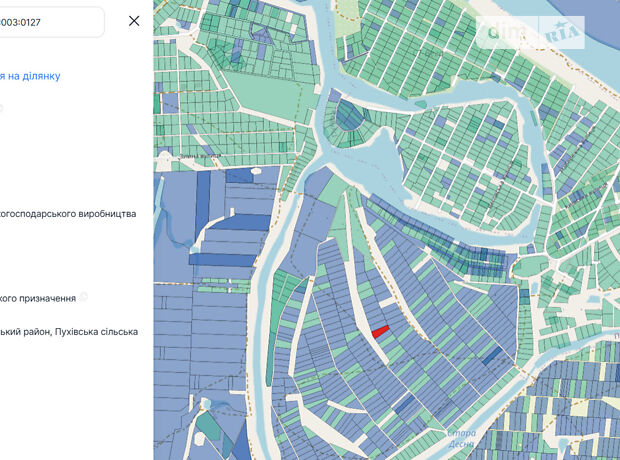The image size is (620, 460).
Task: Click info icon beside 'призначення' text
Action: tap(84, 297)
